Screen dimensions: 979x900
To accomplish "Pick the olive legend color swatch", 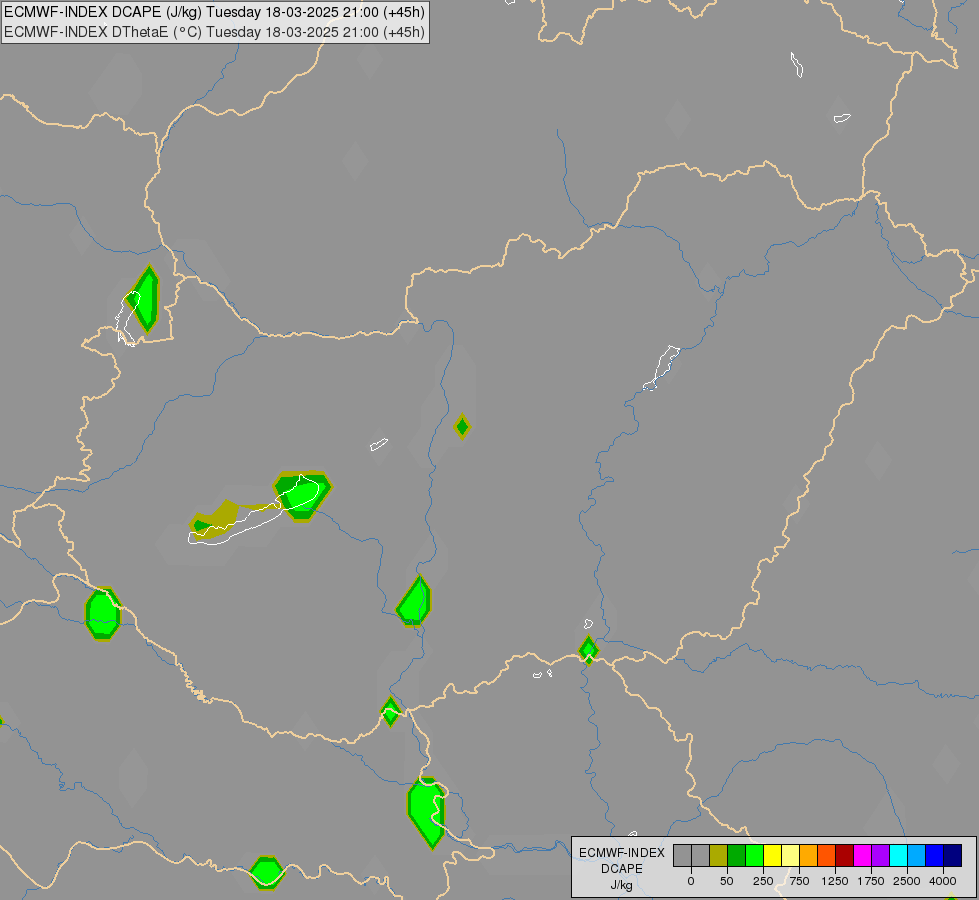I will click(x=719, y=855).
